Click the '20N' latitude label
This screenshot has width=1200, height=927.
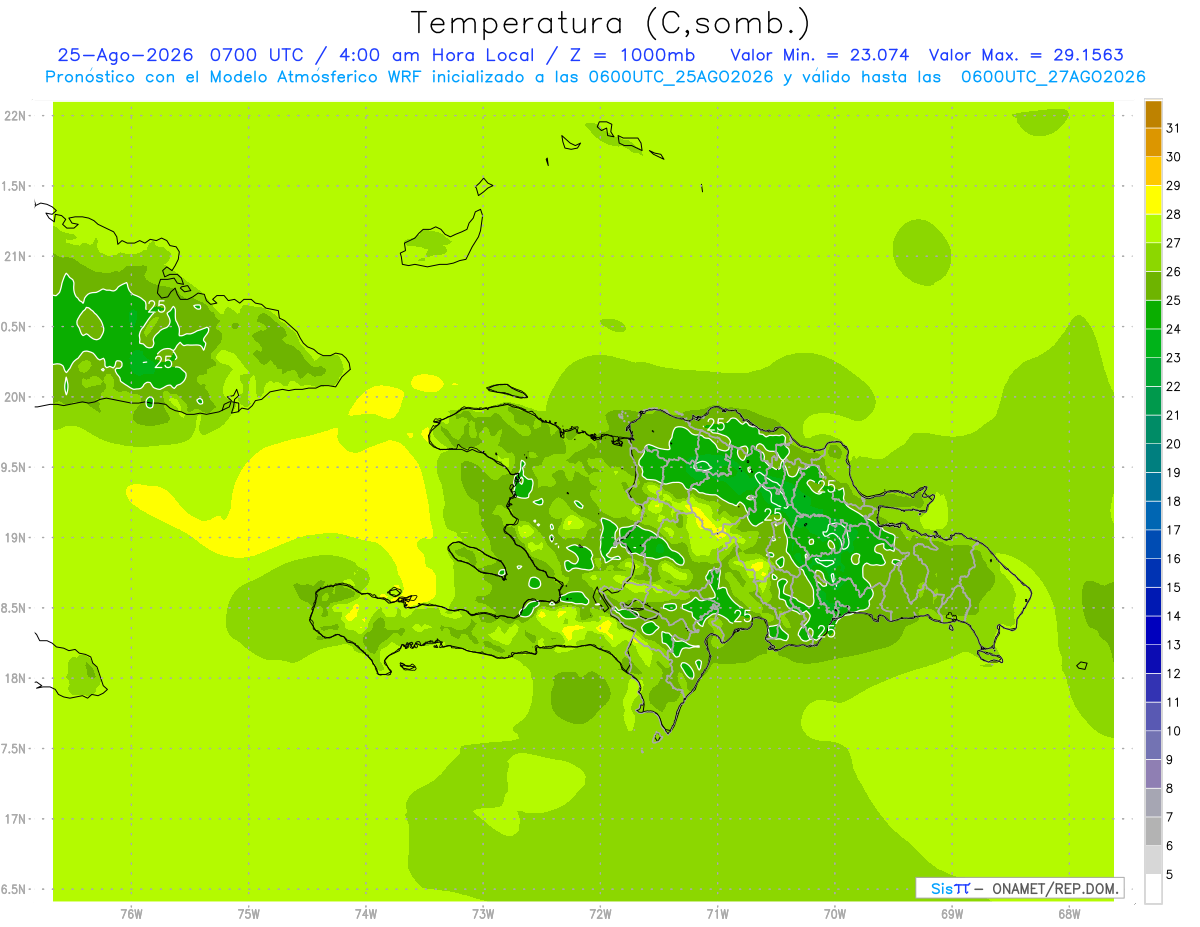(x=15, y=397)
